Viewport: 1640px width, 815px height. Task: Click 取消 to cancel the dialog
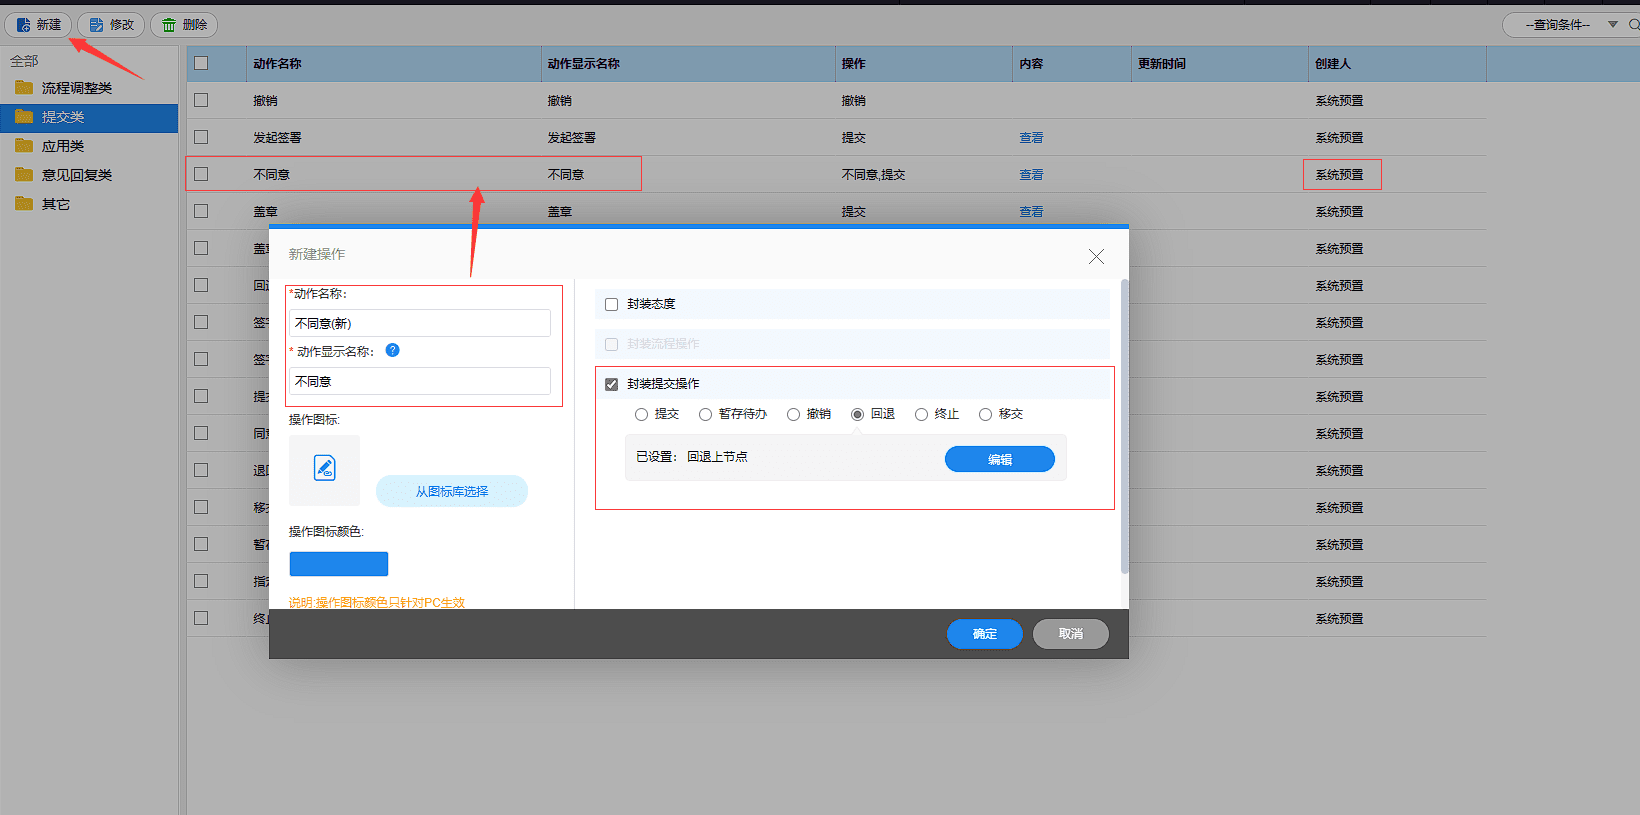pos(1071,634)
